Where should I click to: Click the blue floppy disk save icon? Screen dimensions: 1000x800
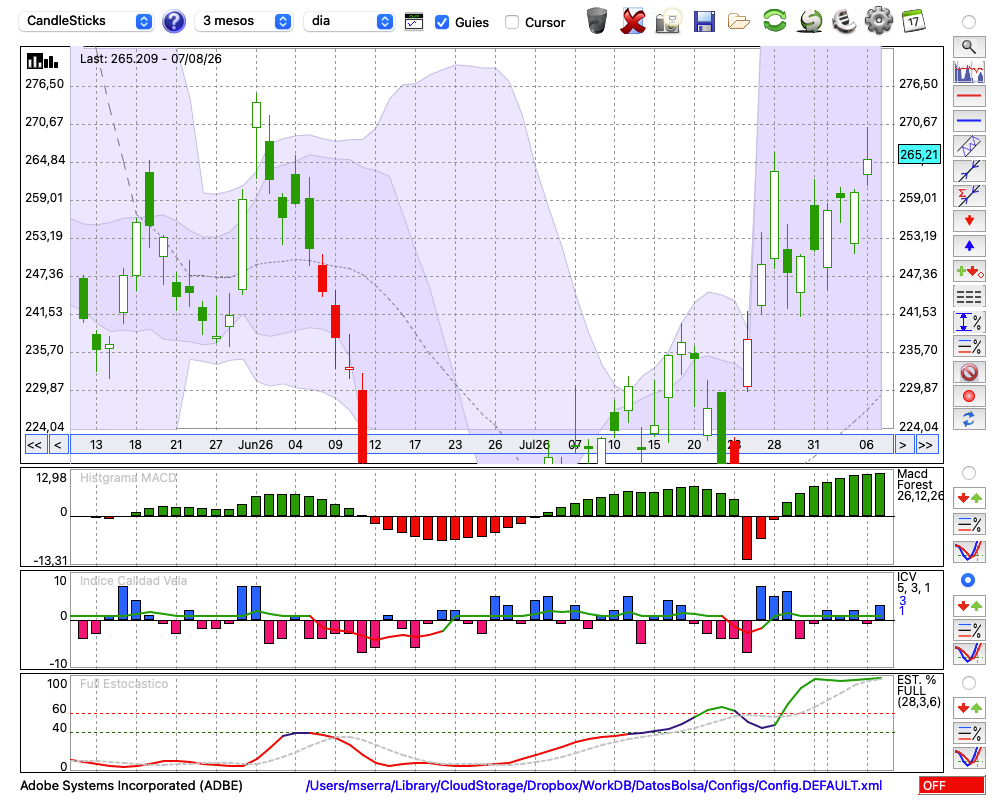click(x=704, y=22)
